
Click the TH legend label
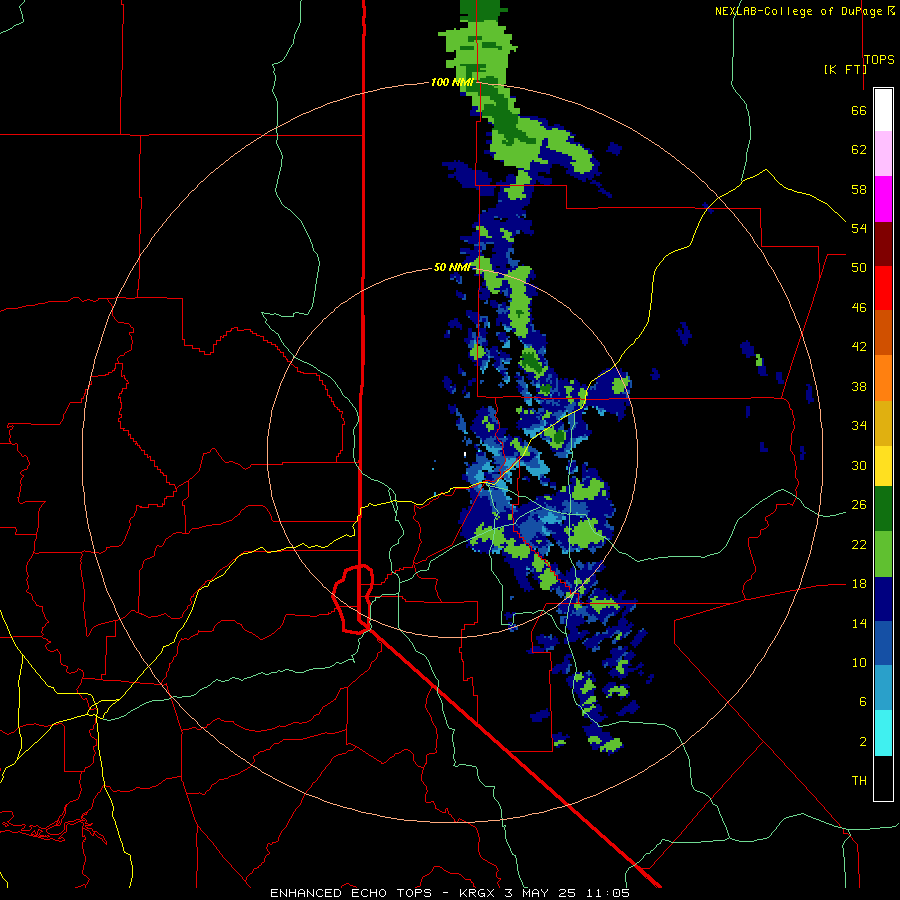(x=859, y=780)
